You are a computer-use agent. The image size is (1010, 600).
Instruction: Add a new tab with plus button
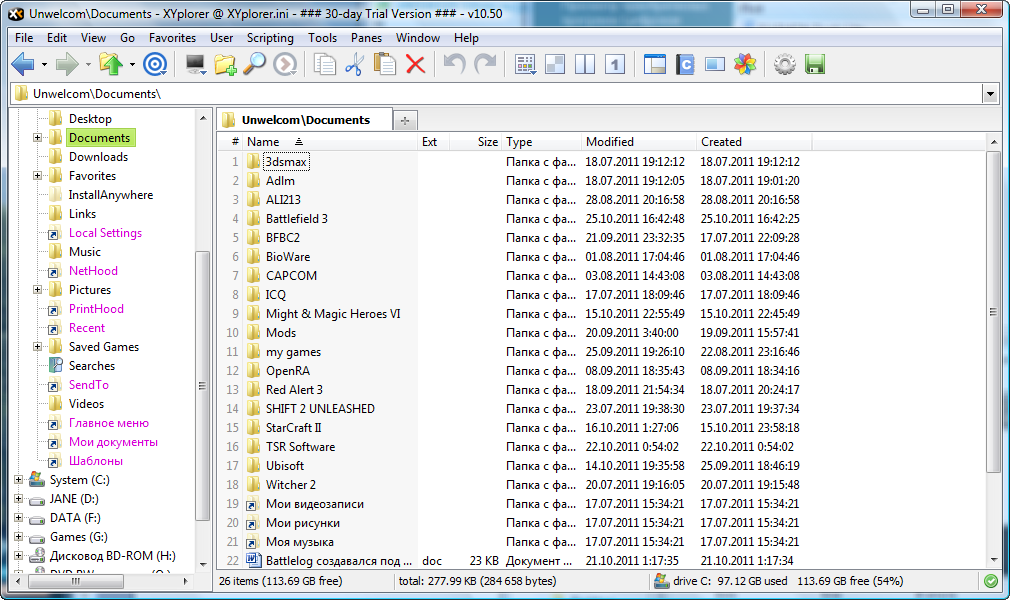click(405, 120)
